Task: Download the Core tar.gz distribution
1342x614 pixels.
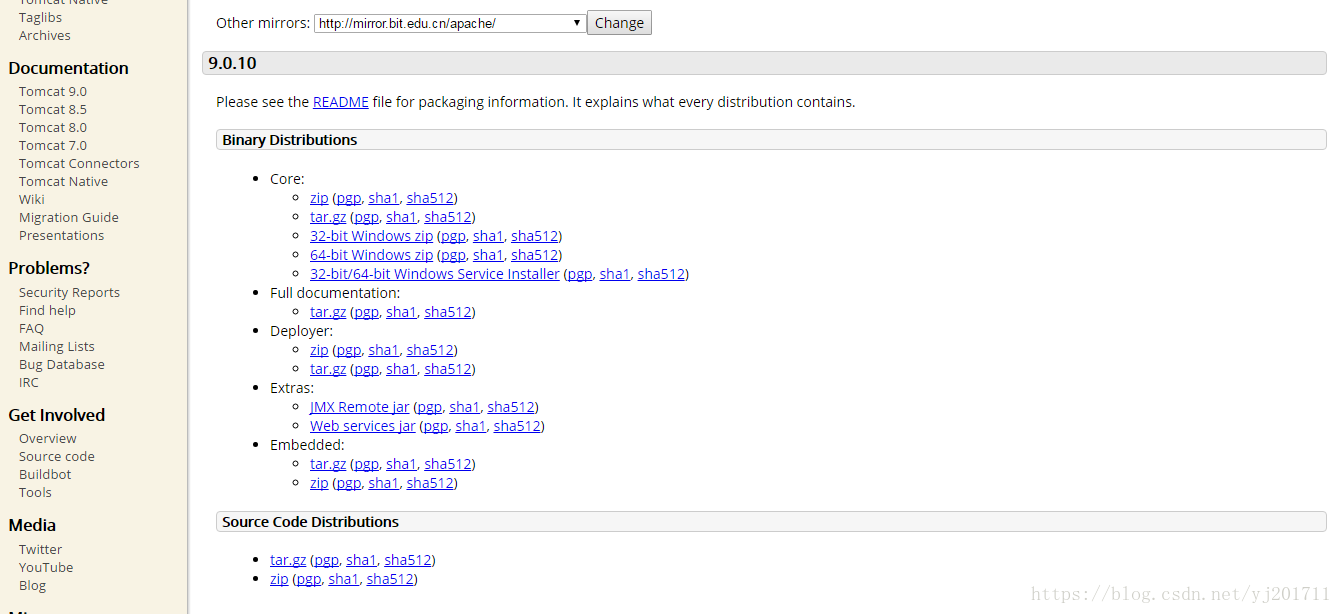Action: pos(328,217)
